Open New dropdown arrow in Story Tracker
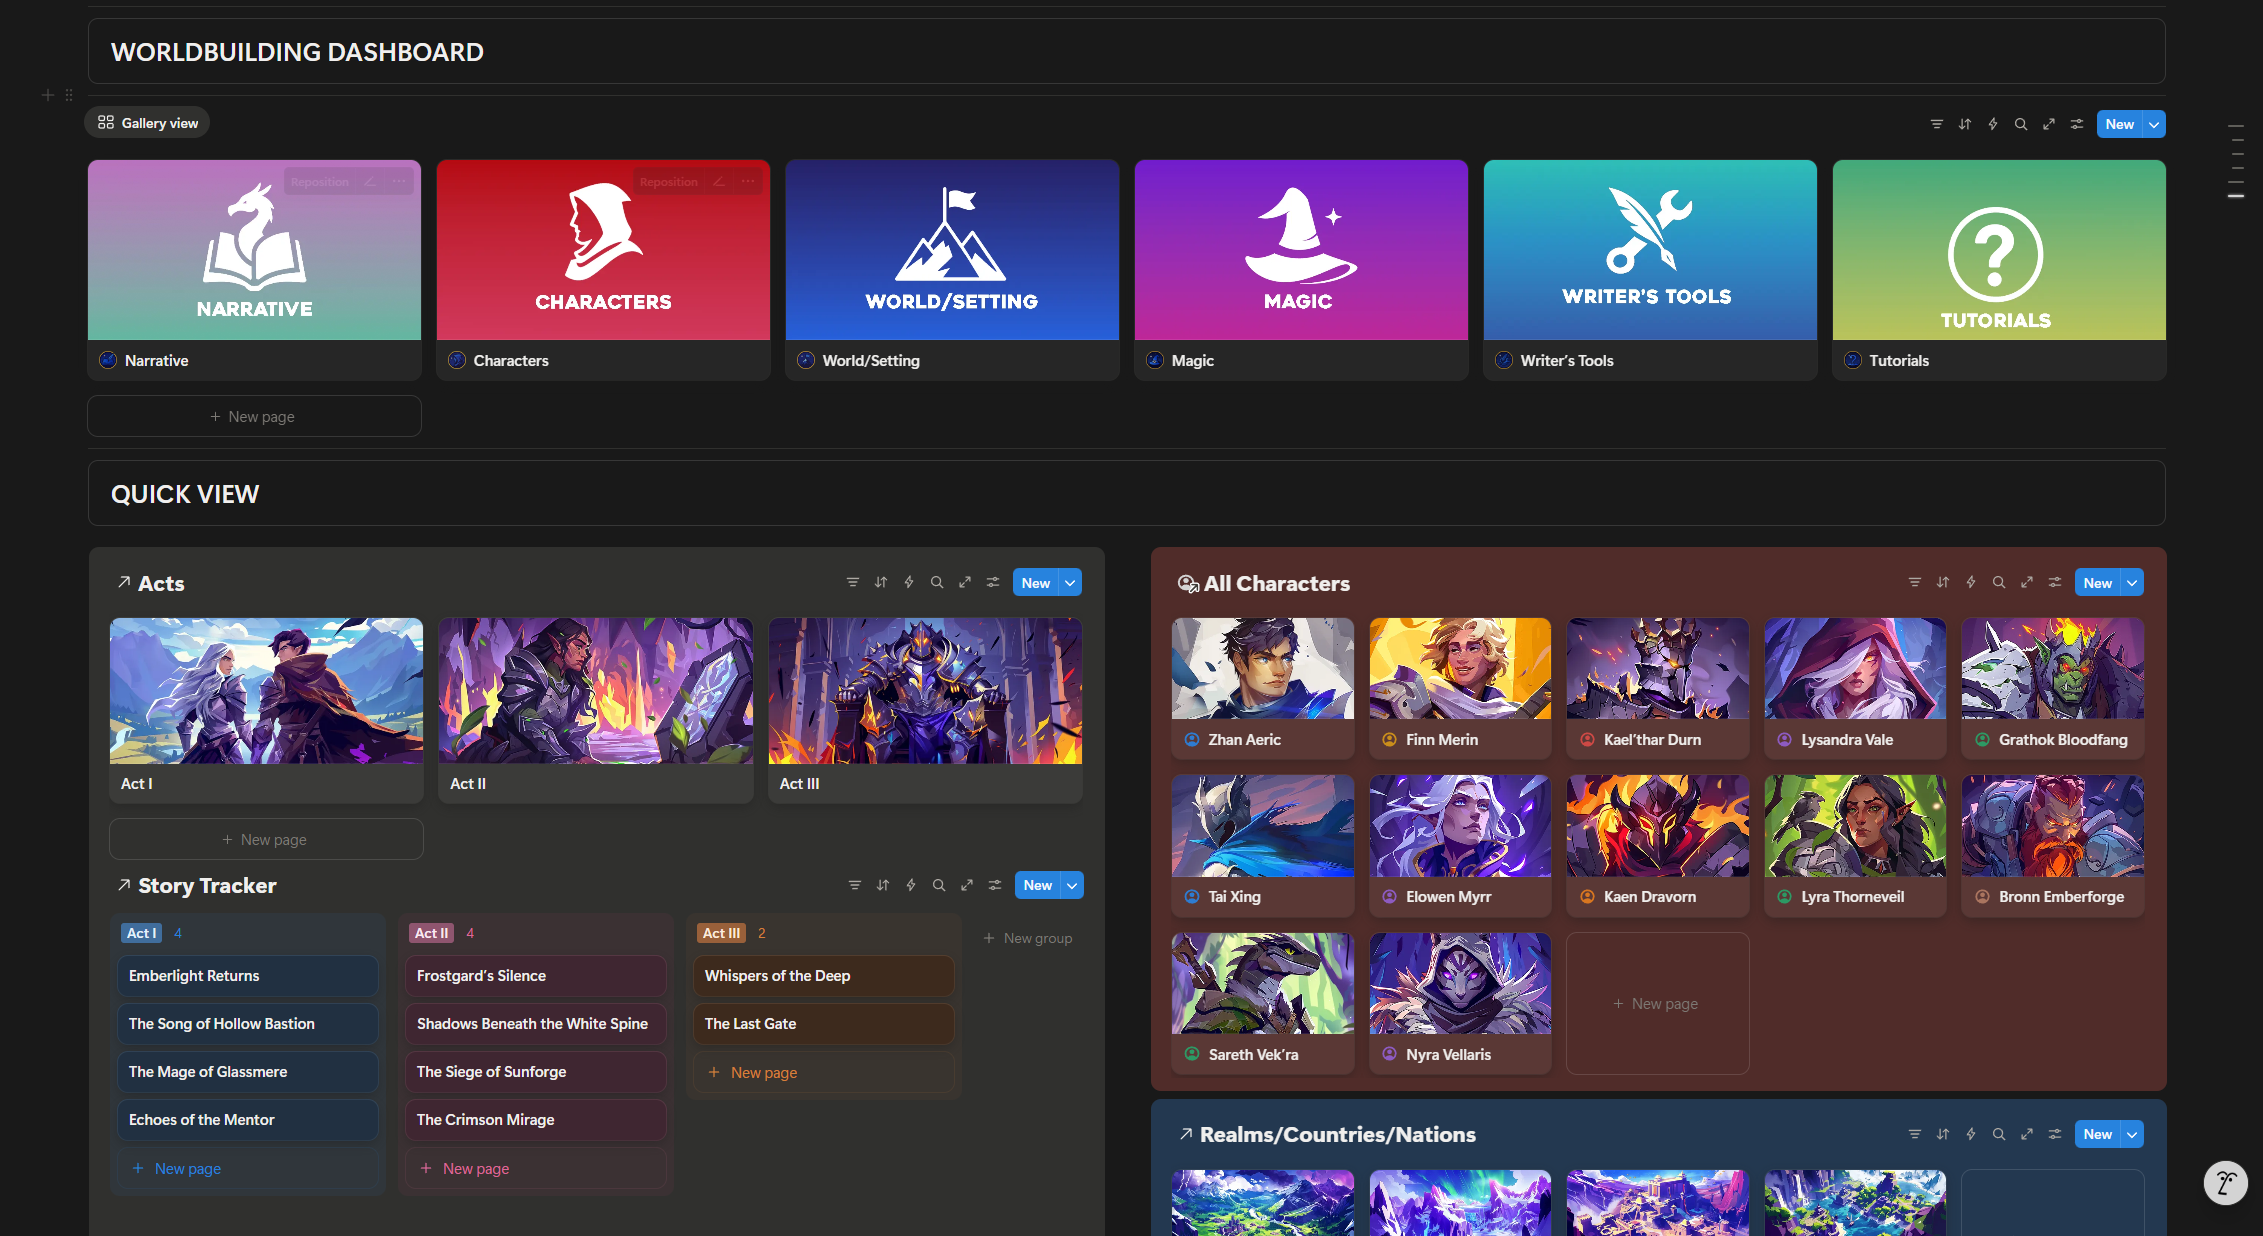The width and height of the screenshot is (2263, 1236). pos(1072,885)
